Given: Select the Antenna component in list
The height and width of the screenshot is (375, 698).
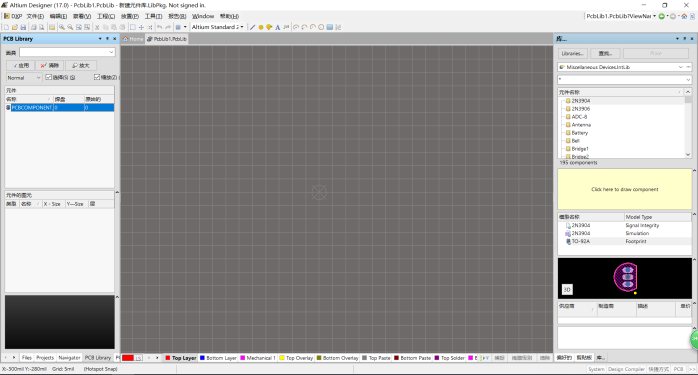Looking at the screenshot, I should click(581, 125).
